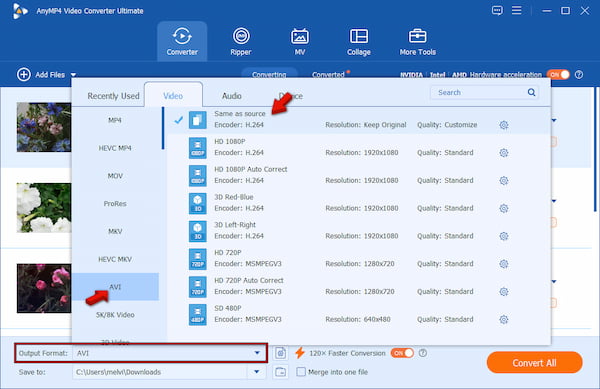Select 5K/8K Video format in sidebar
Viewport: 600px width, 389px height.
(115, 315)
